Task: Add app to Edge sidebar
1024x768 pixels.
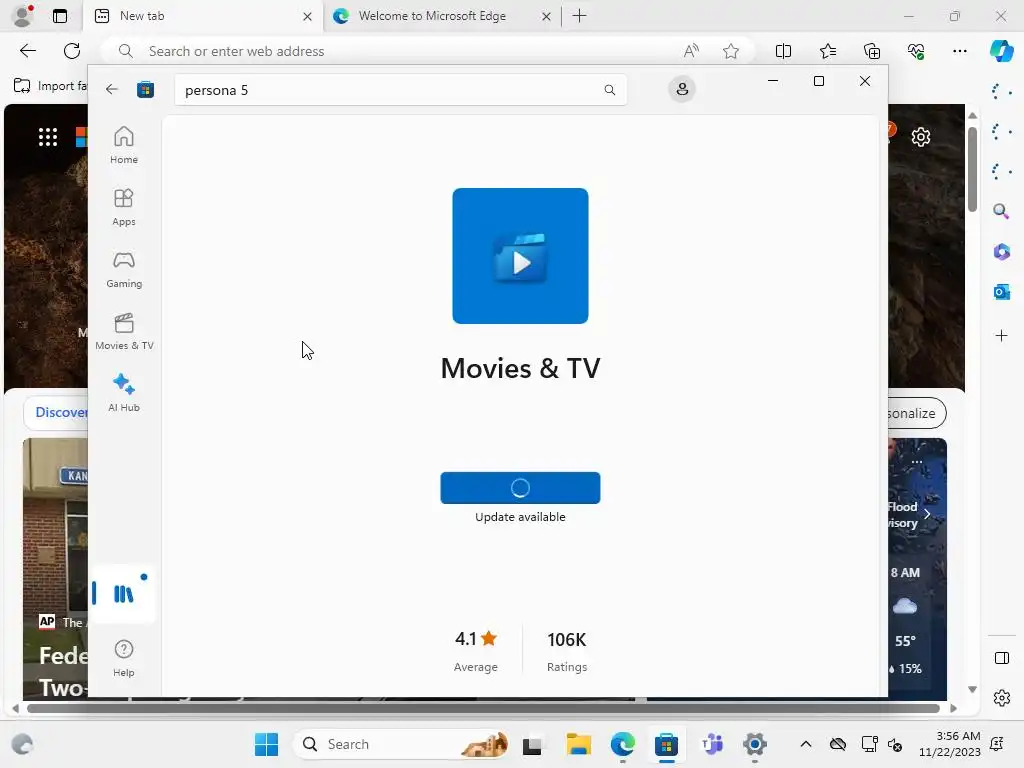Action: click(1001, 336)
